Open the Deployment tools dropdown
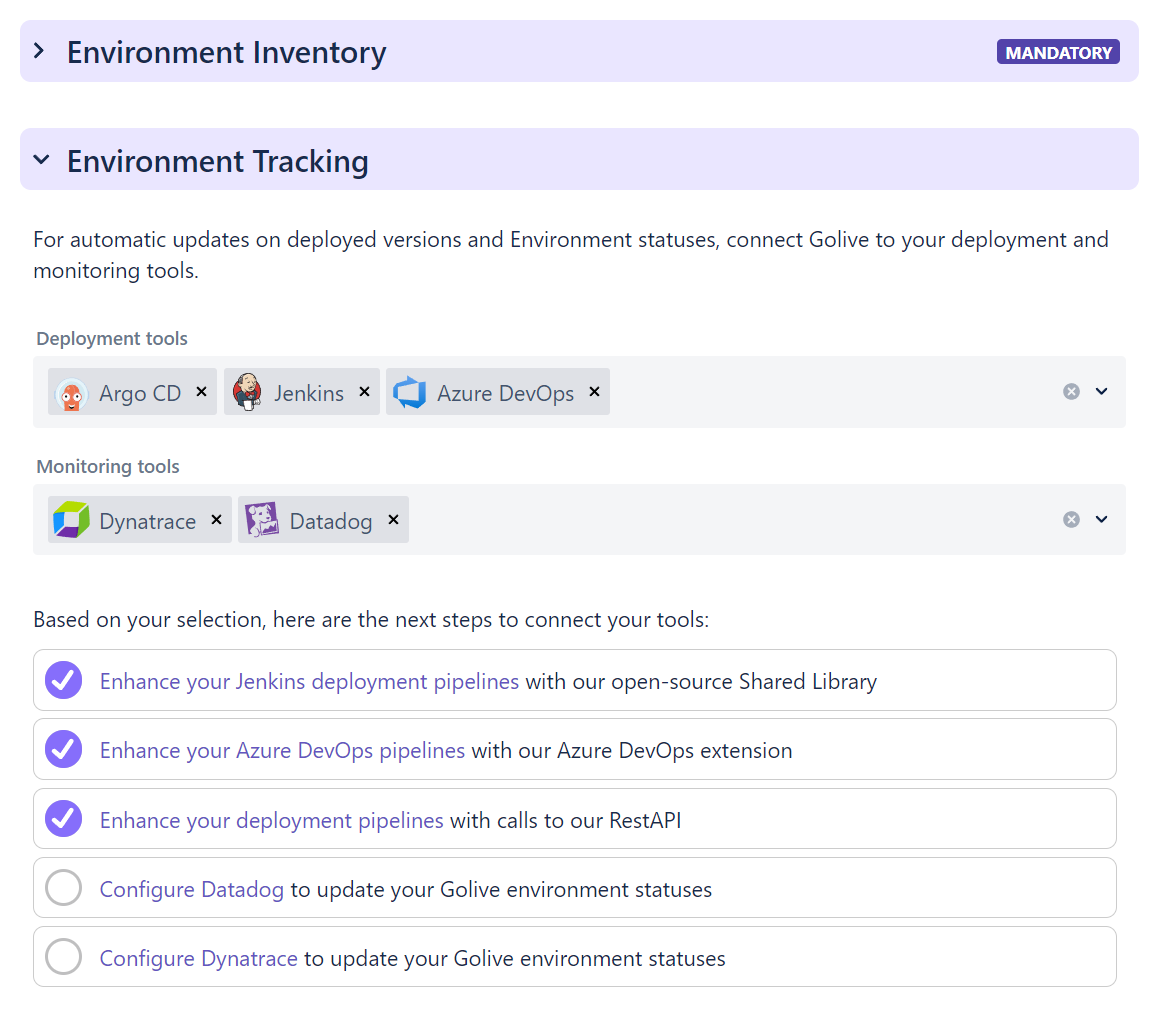The height and width of the screenshot is (1010, 1160). [x=1102, y=392]
